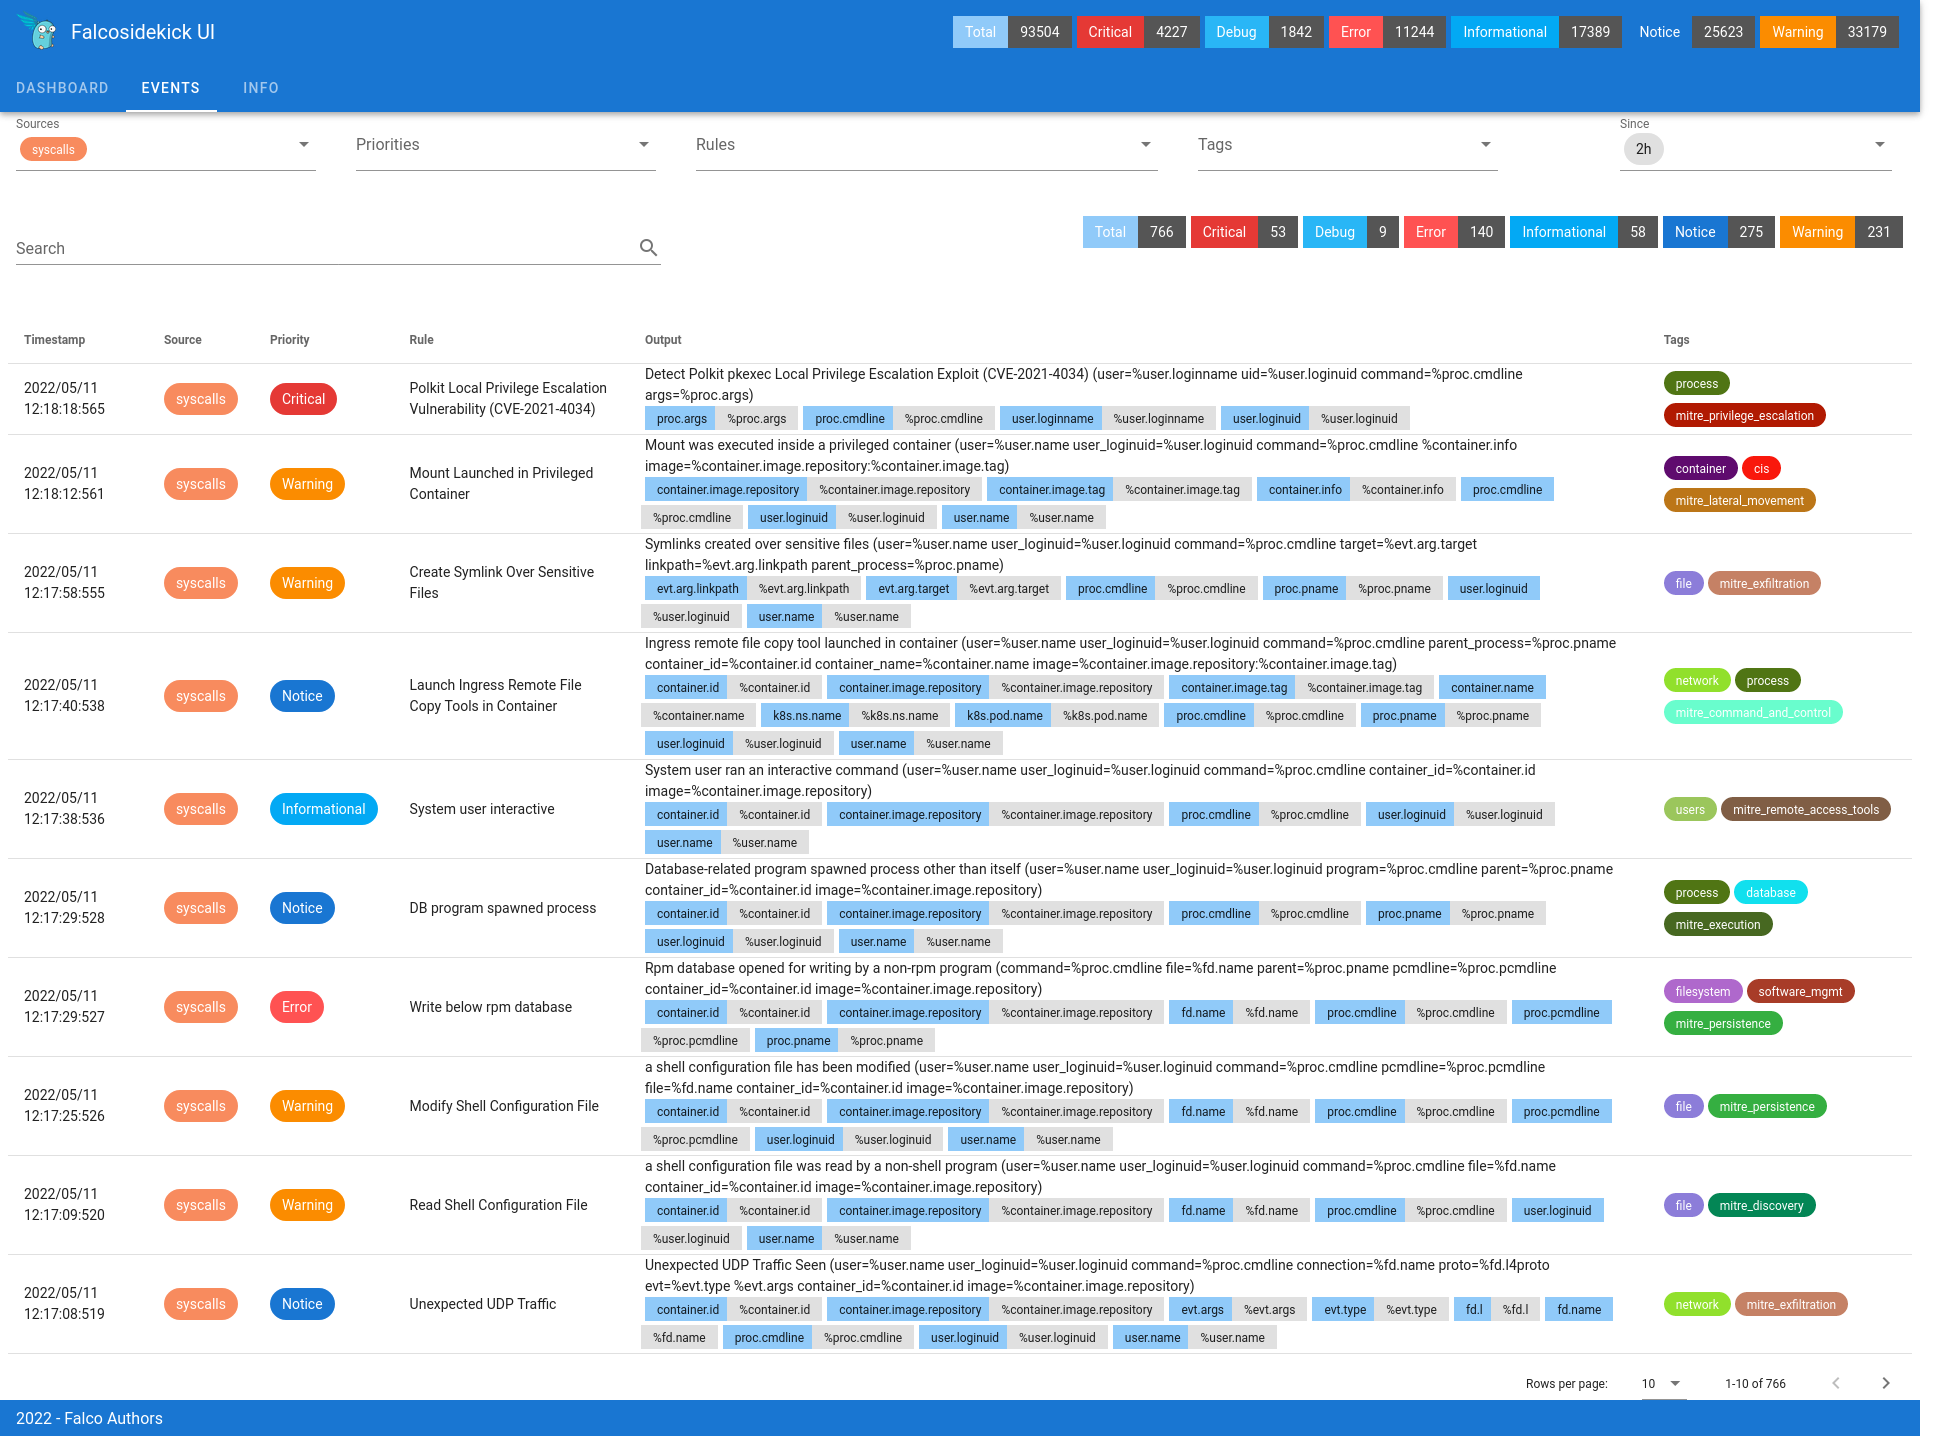The image size is (1948, 1436).
Task: Toggle the syscalls source filter
Action: click(56, 148)
